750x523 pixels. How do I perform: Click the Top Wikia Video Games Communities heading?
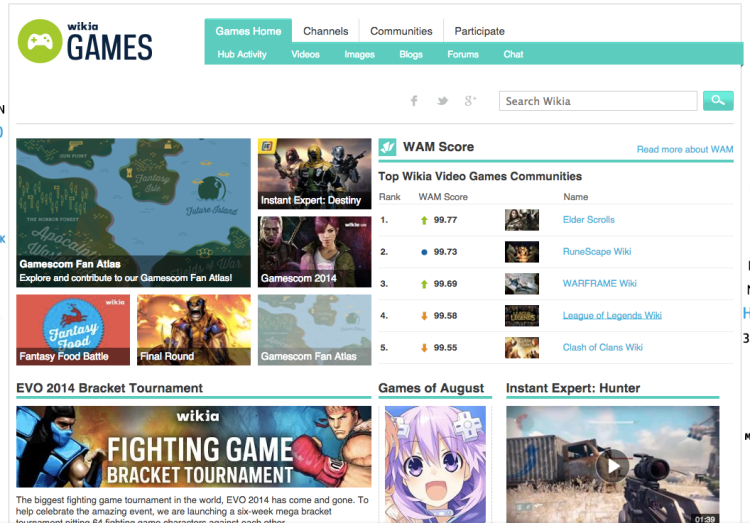pos(480,176)
